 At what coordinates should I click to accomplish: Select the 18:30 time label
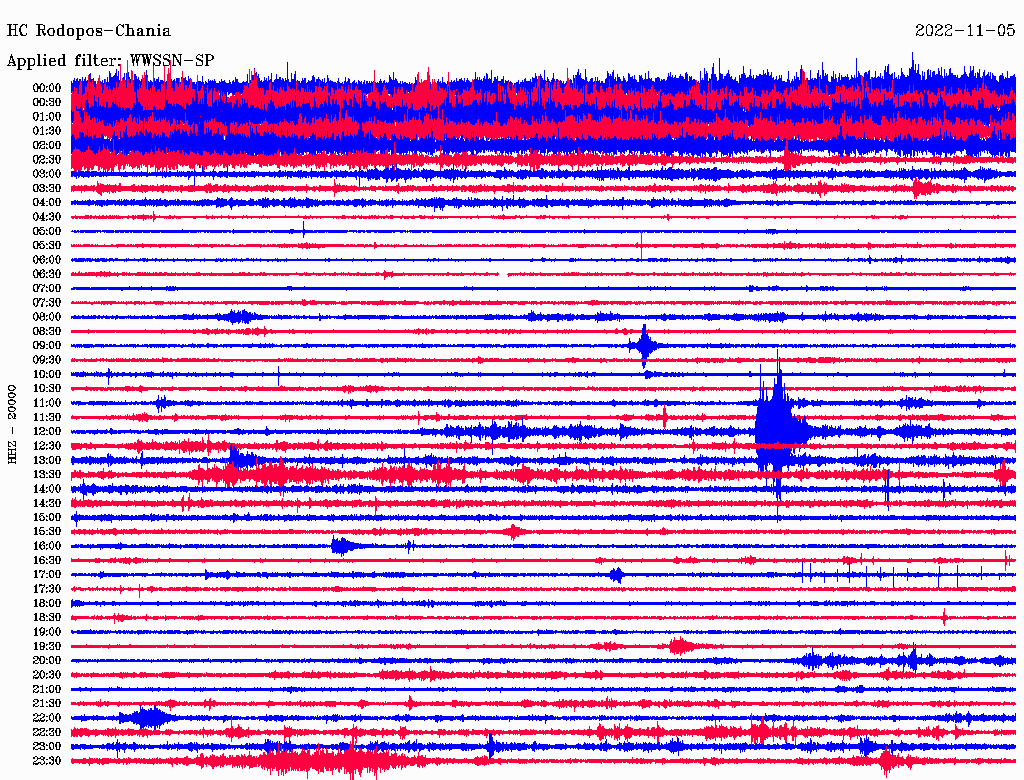[x=47, y=618]
